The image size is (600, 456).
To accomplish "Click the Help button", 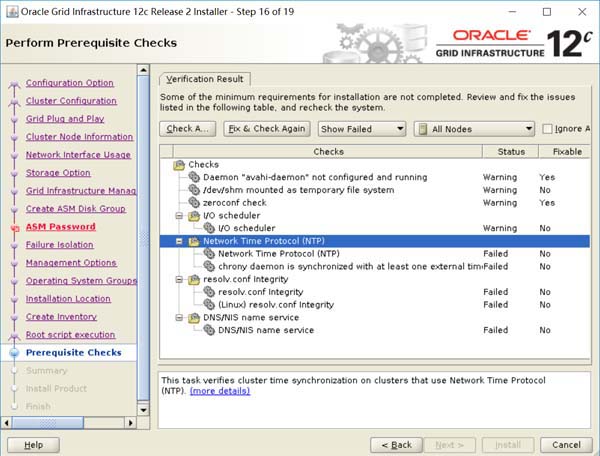I will coord(33,445).
